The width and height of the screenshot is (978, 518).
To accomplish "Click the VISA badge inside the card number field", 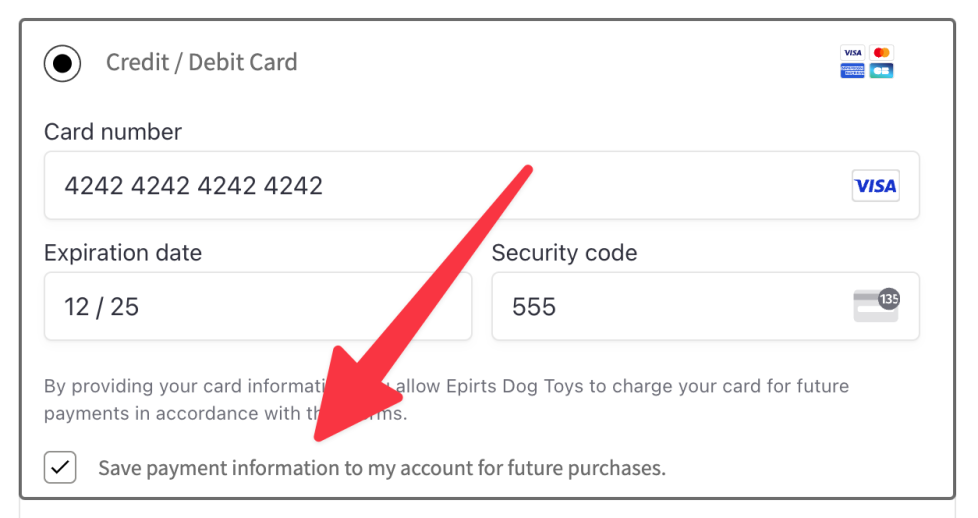I will (x=875, y=186).
